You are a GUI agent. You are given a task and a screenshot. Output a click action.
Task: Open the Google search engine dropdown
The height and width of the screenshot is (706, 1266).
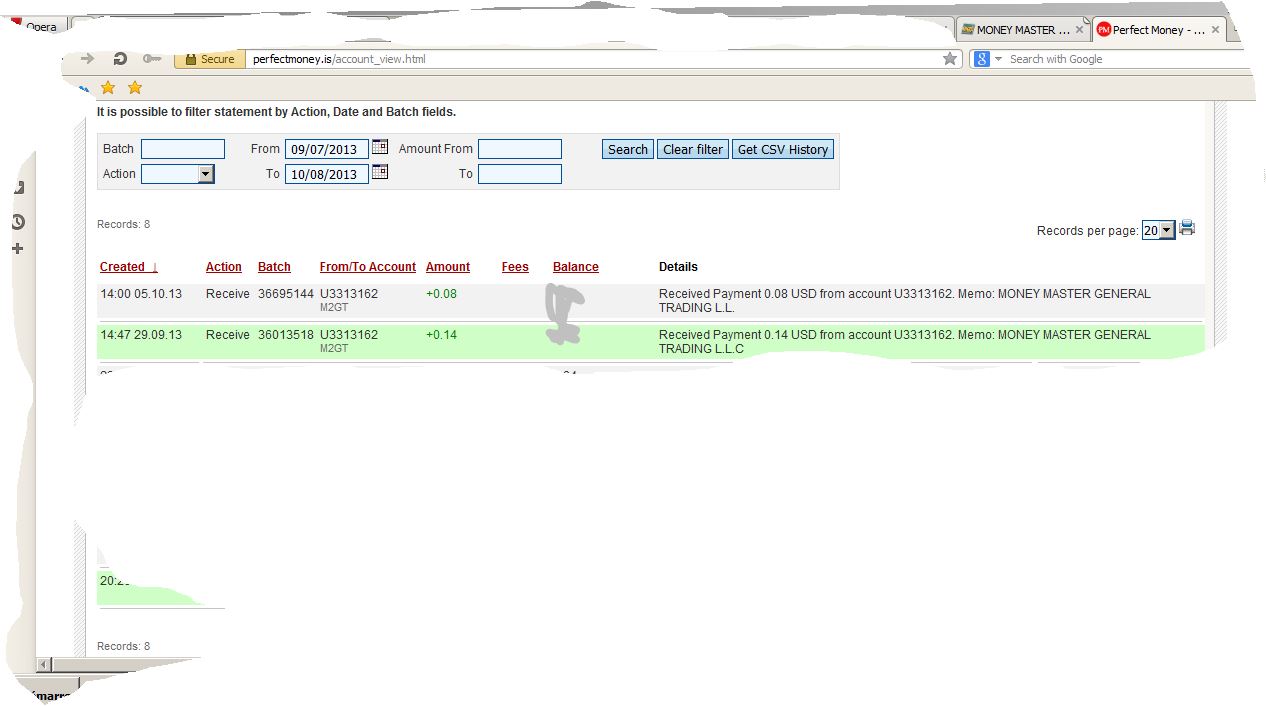tap(988, 59)
